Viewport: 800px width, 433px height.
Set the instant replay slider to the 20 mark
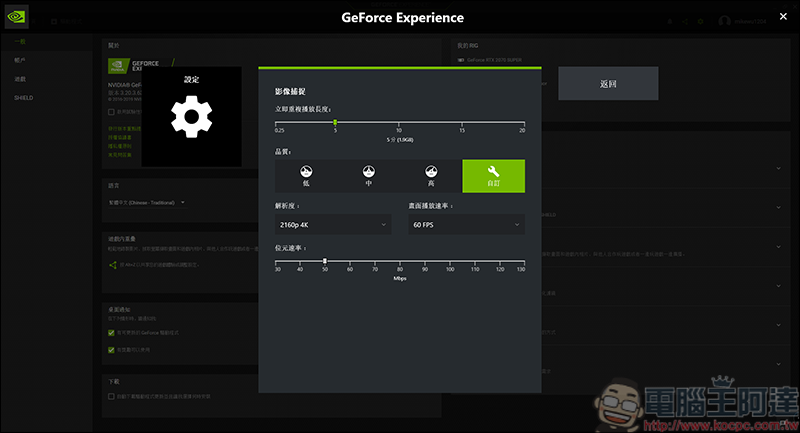point(524,122)
